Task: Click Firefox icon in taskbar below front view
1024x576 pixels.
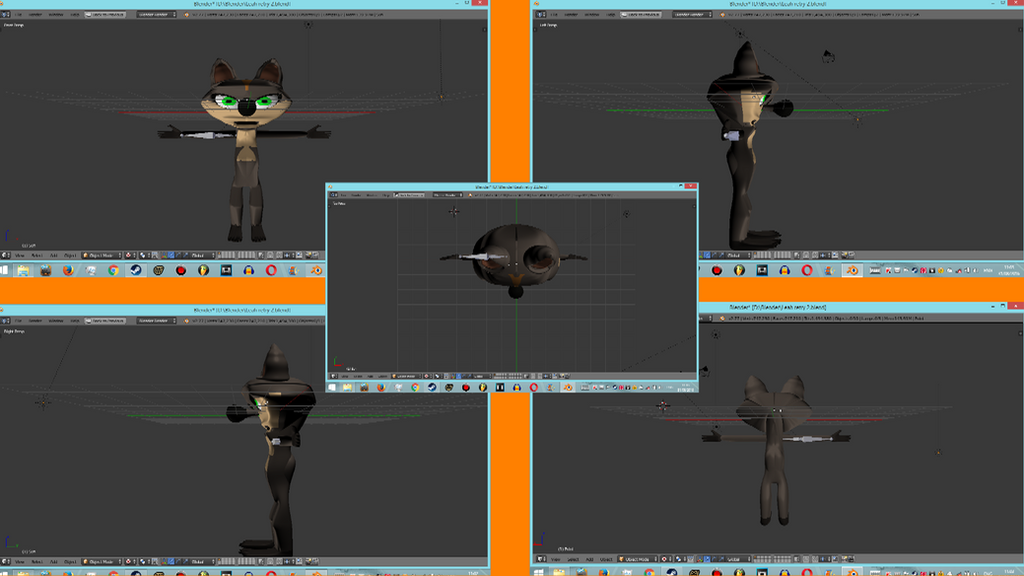Action: coord(68,270)
